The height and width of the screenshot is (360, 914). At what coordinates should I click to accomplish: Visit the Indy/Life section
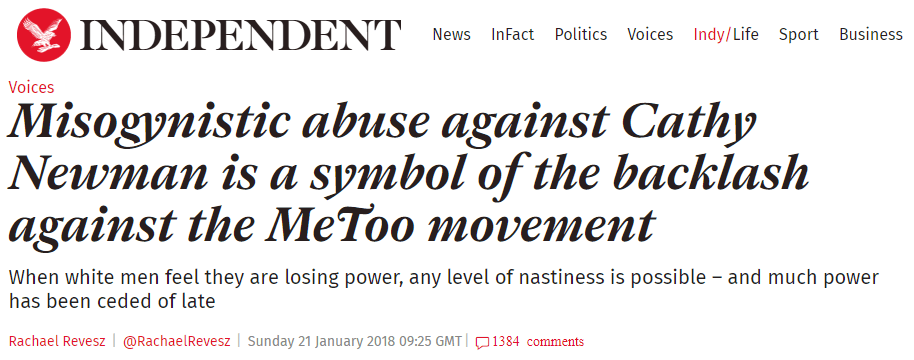click(x=726, y=35)
